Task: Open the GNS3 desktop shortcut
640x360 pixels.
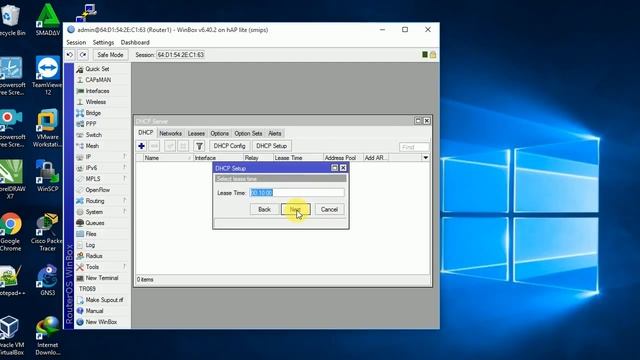Action: tap(47, 280)
